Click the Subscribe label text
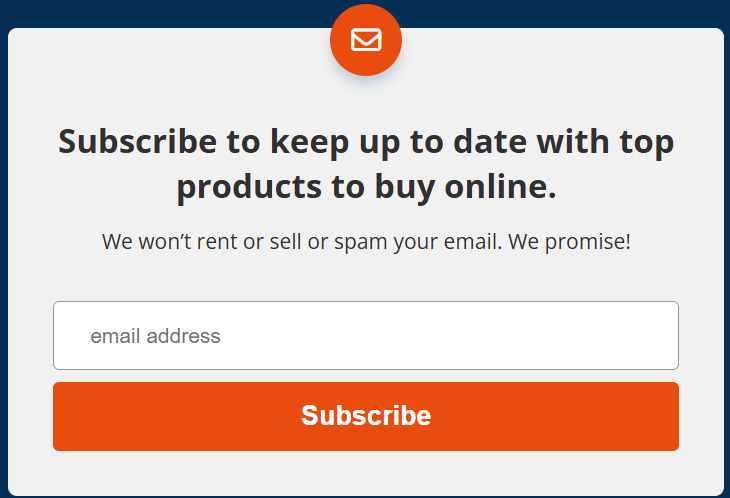 (366, 416)
